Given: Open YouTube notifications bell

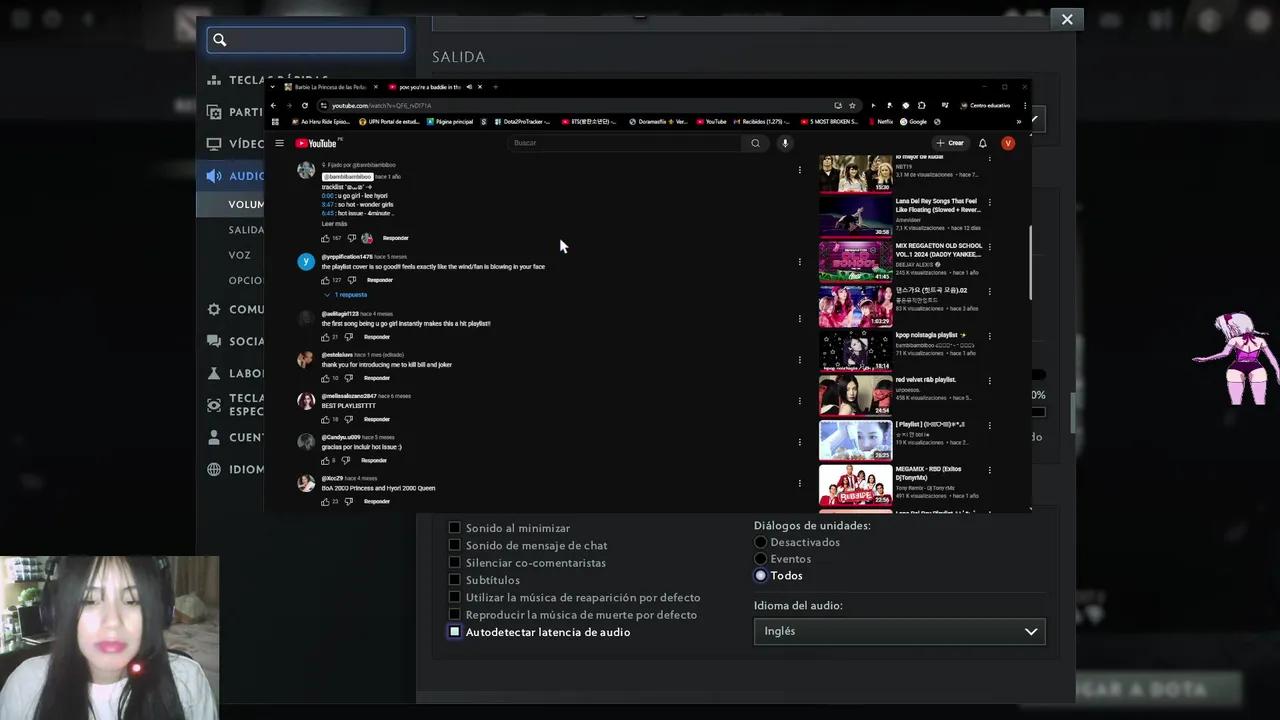Looking at the screenshot, I should pyautogui.click(x=982, y=143).
